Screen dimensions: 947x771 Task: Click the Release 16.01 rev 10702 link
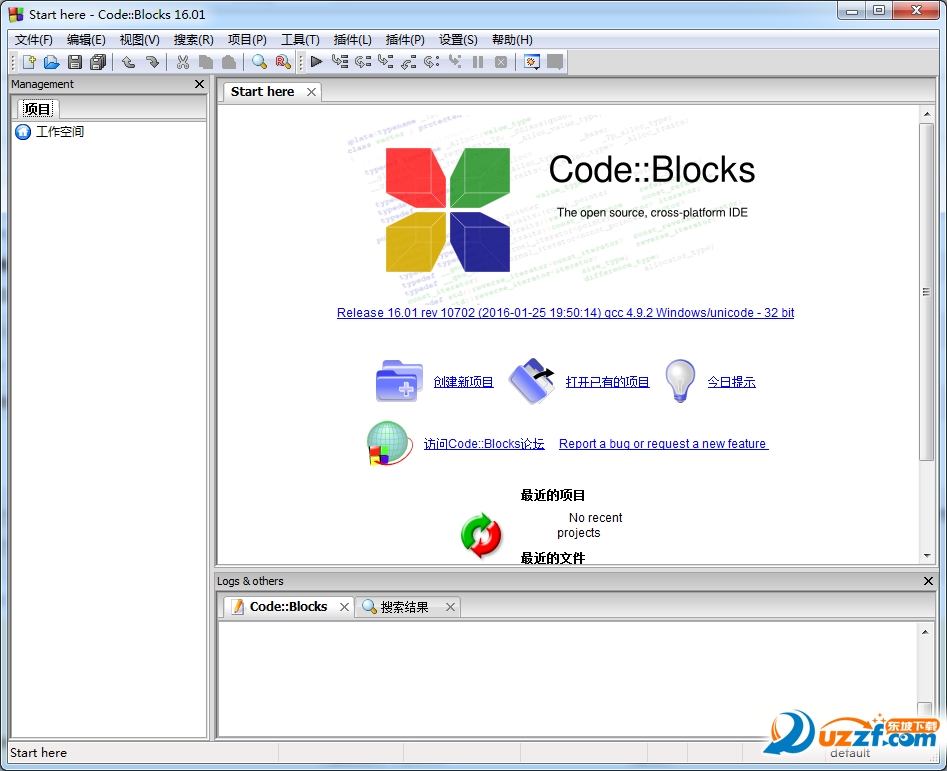(565, 313)
